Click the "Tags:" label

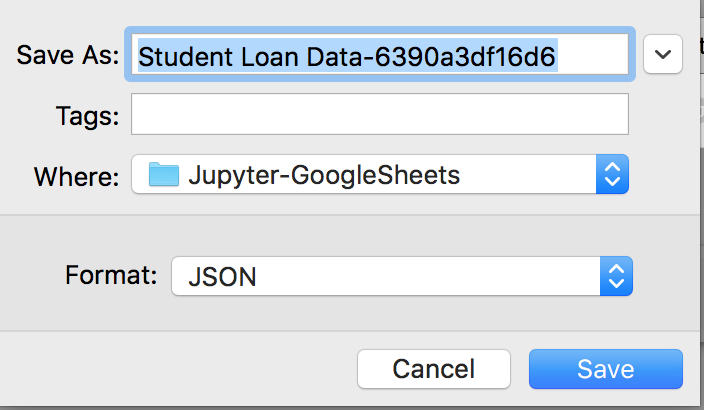[88, 116]
